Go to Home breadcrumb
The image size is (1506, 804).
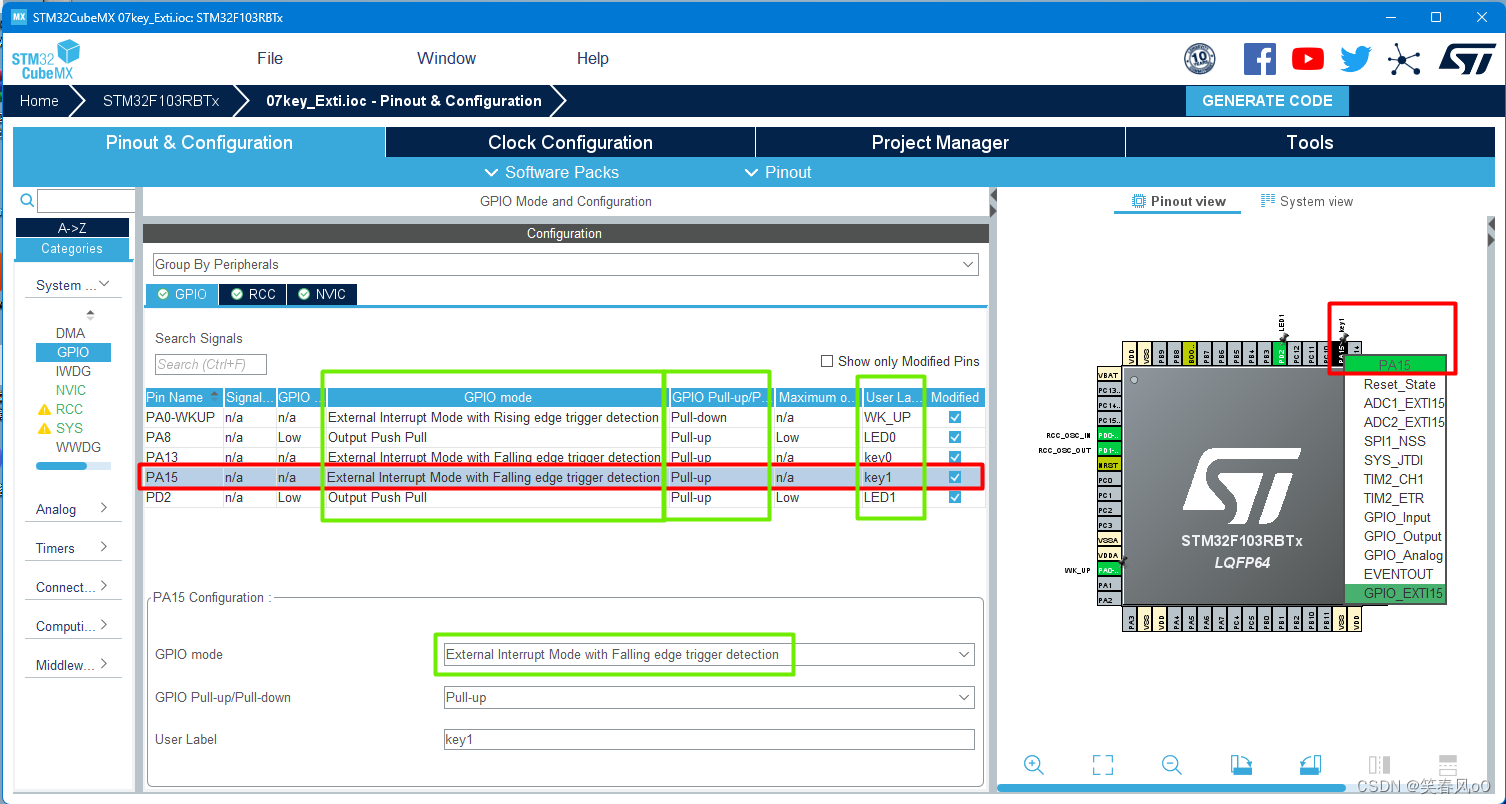coord(39,101)
